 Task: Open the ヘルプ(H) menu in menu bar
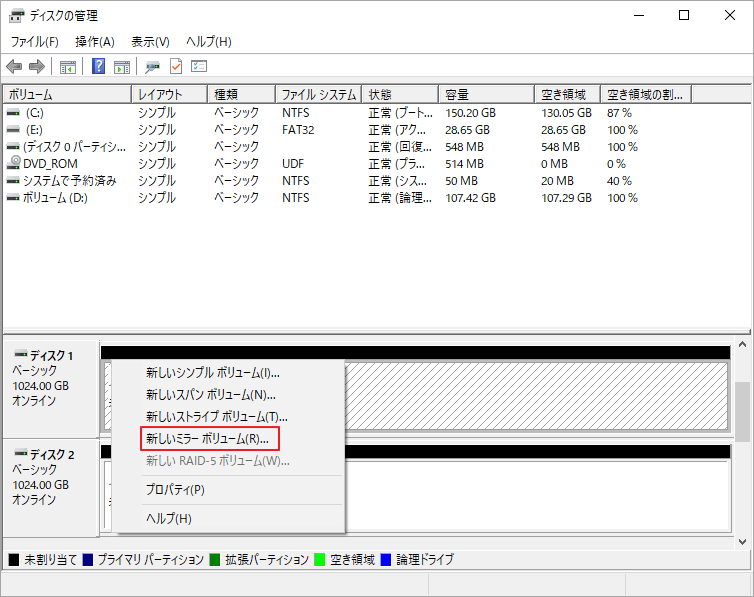pos(209,42)
